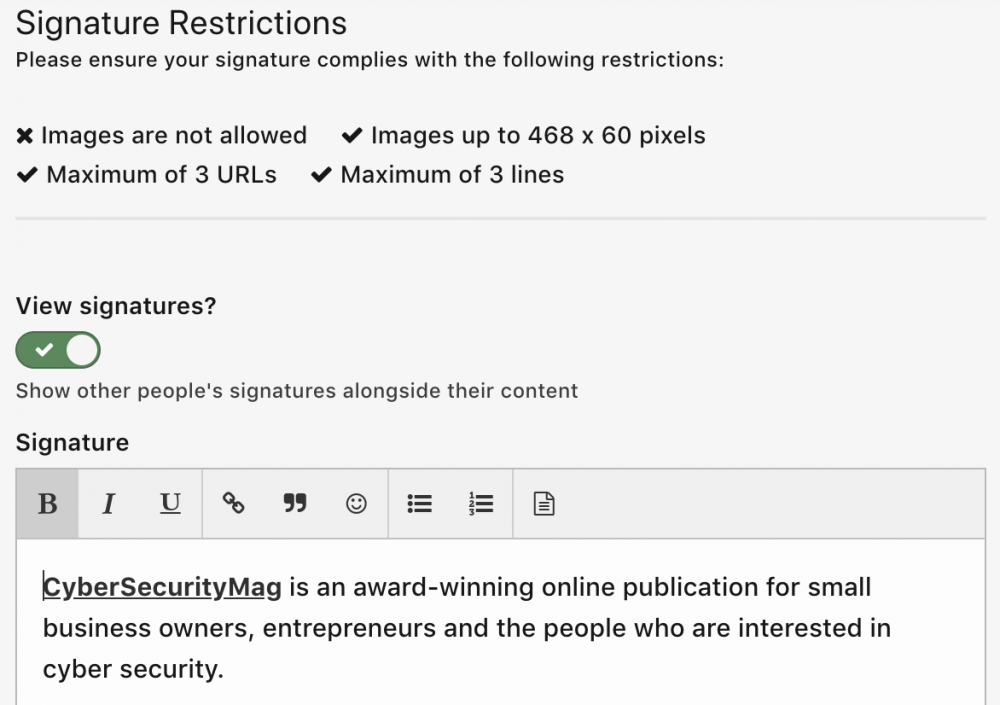Image resolution: width=1000 pixels, height=705 pixels.
Task: Toggle bold formatting in the signature editor
Action: click(47, 503)
